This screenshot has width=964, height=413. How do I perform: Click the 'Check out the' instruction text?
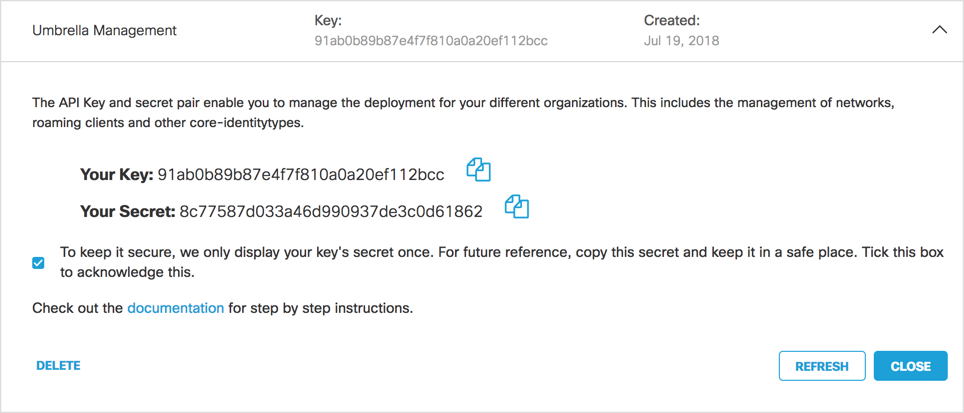[x=78, y=308]
